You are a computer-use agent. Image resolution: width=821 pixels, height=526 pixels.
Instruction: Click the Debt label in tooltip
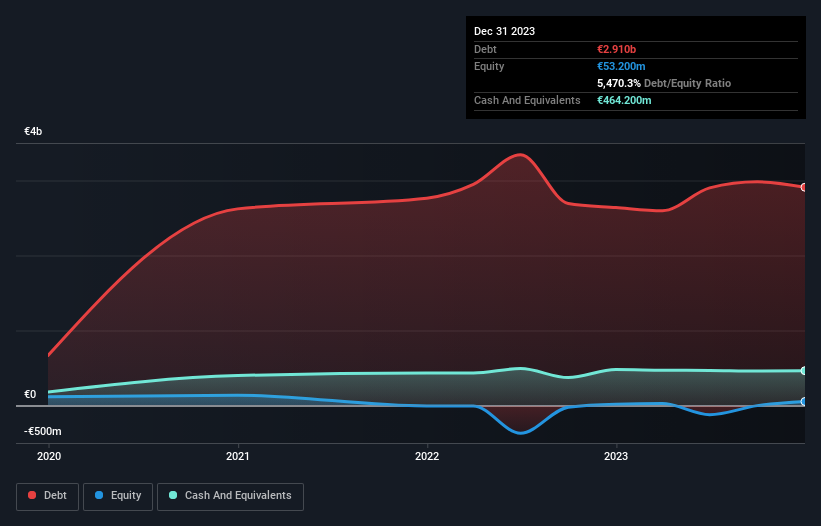[485, 49]
